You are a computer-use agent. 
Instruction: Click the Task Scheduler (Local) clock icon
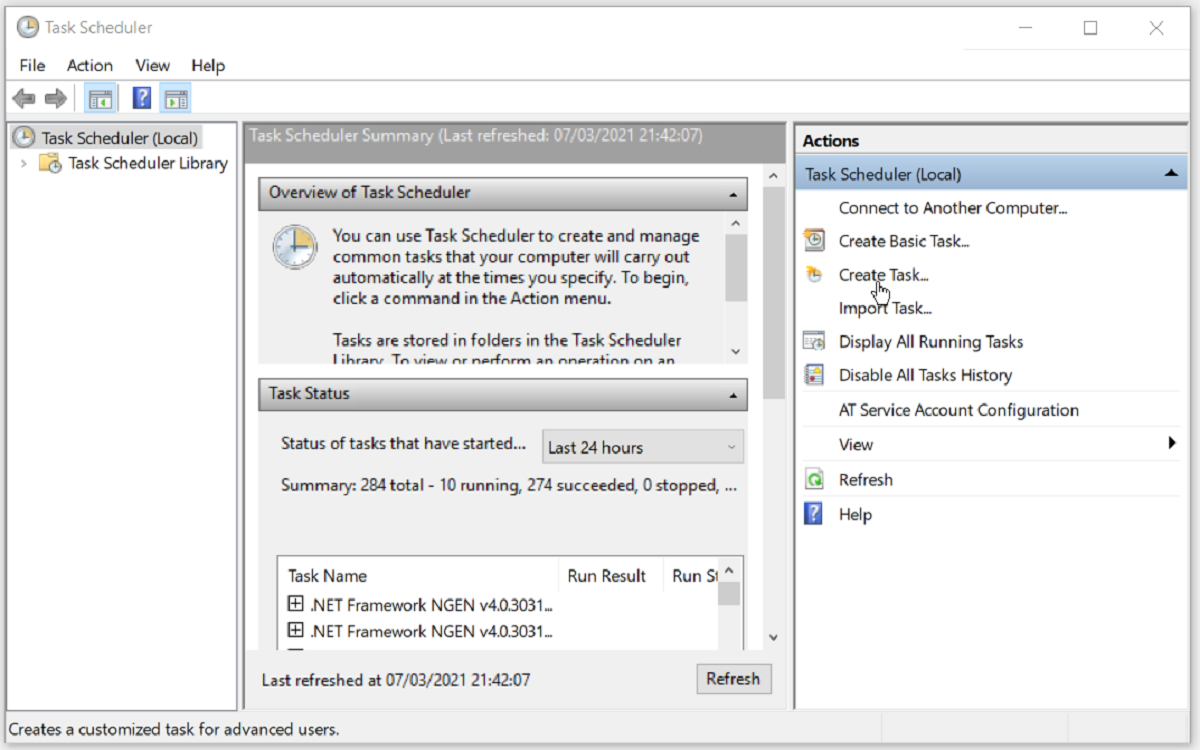24,138
